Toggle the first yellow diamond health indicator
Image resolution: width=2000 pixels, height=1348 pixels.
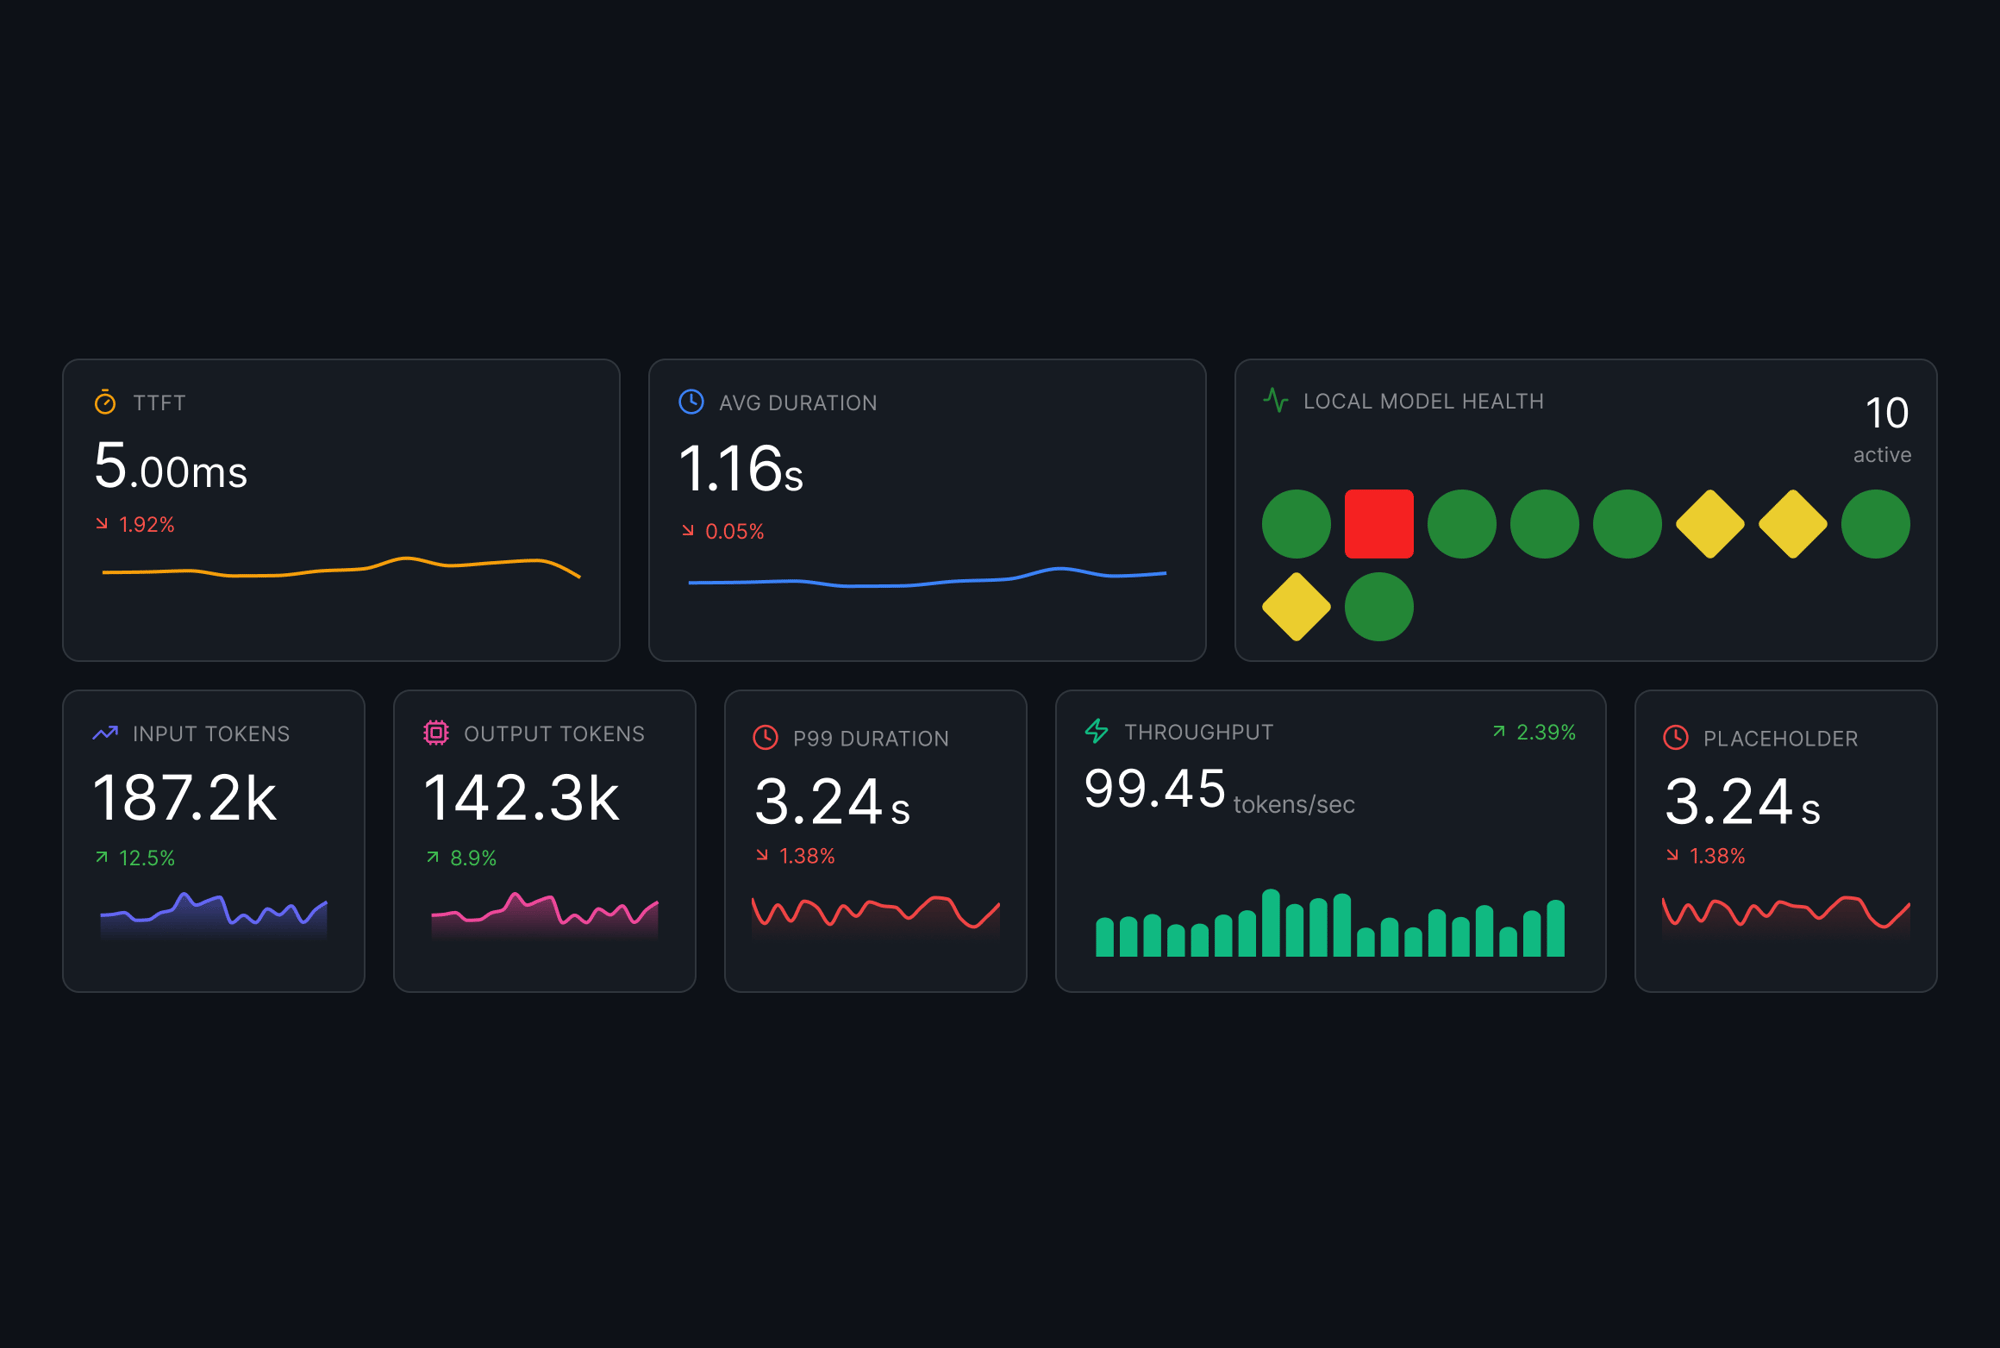pos(1710,523)
